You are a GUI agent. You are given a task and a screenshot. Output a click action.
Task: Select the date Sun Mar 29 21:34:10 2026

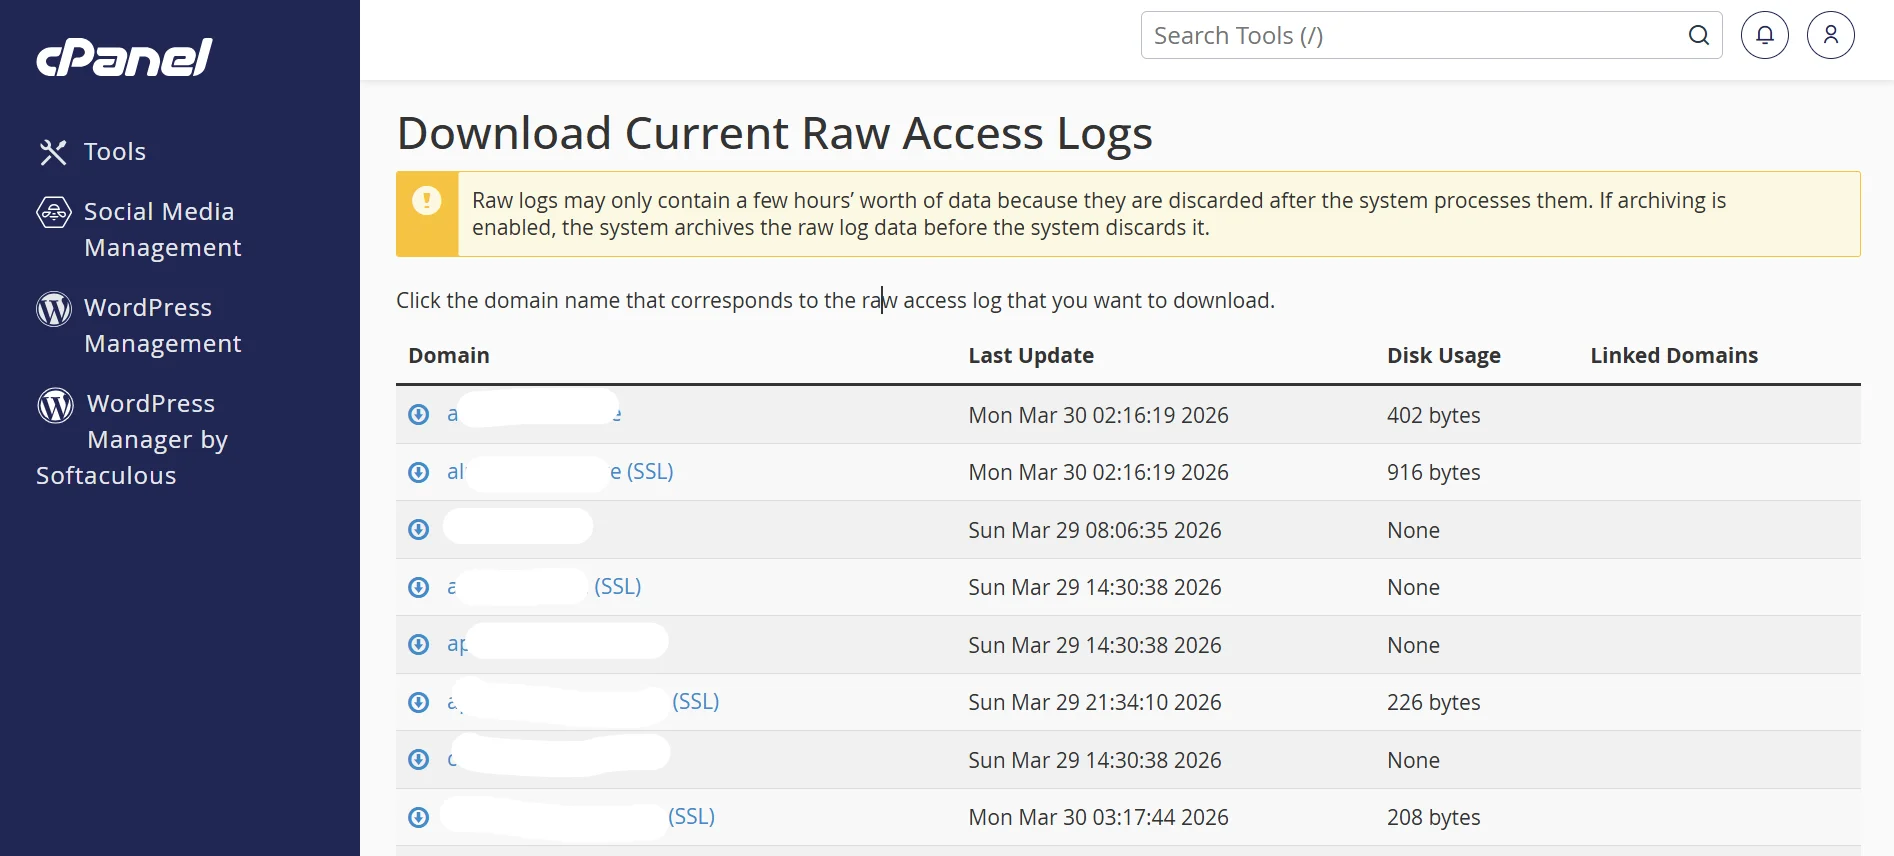point(1095,702)
